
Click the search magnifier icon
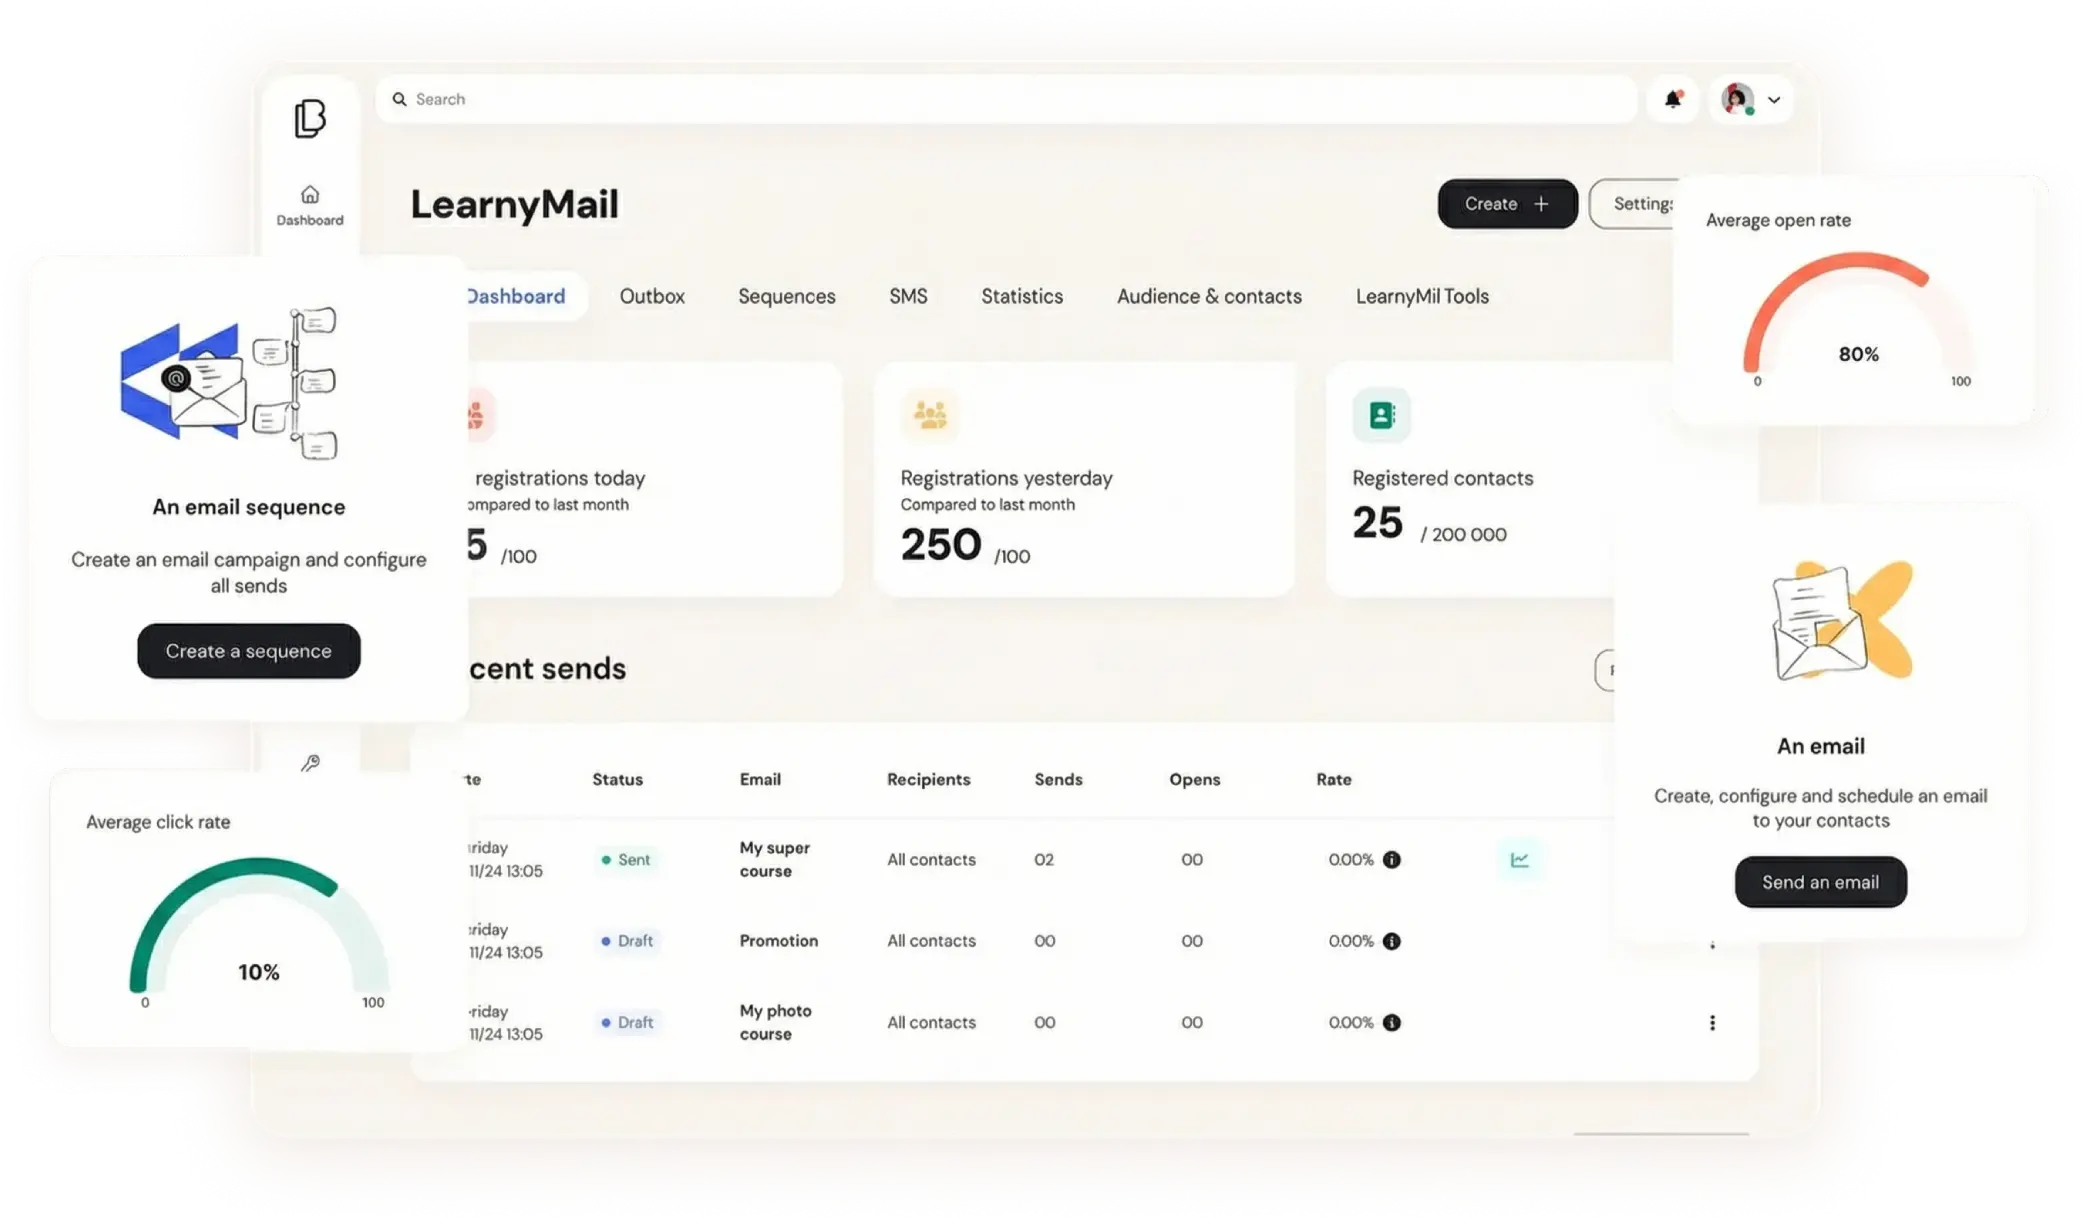pyautogui.click(x=399, y=99)
